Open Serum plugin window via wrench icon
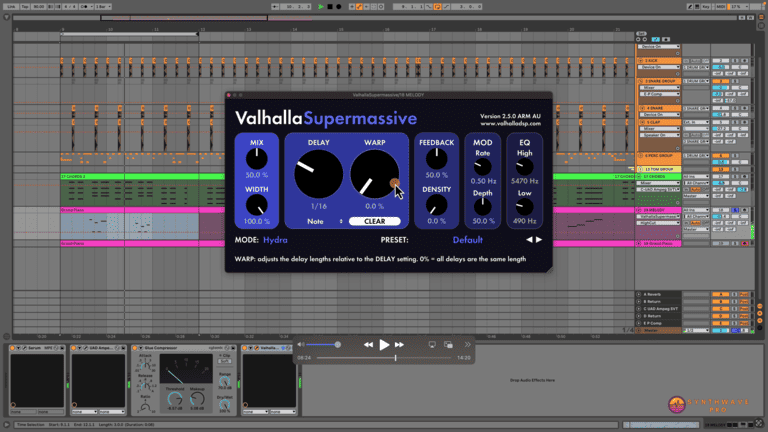This screenshot has height=432, width=768. point(24,348)
